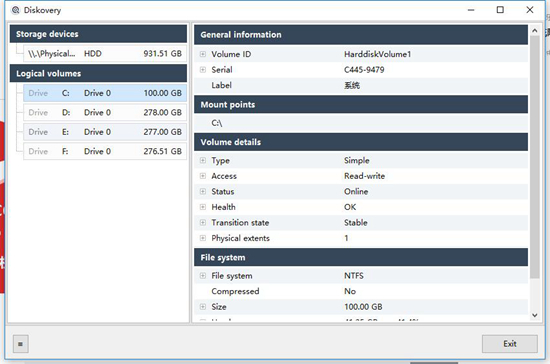
Task: Expand the Volume ID row
Action: [x=203, y=54]
